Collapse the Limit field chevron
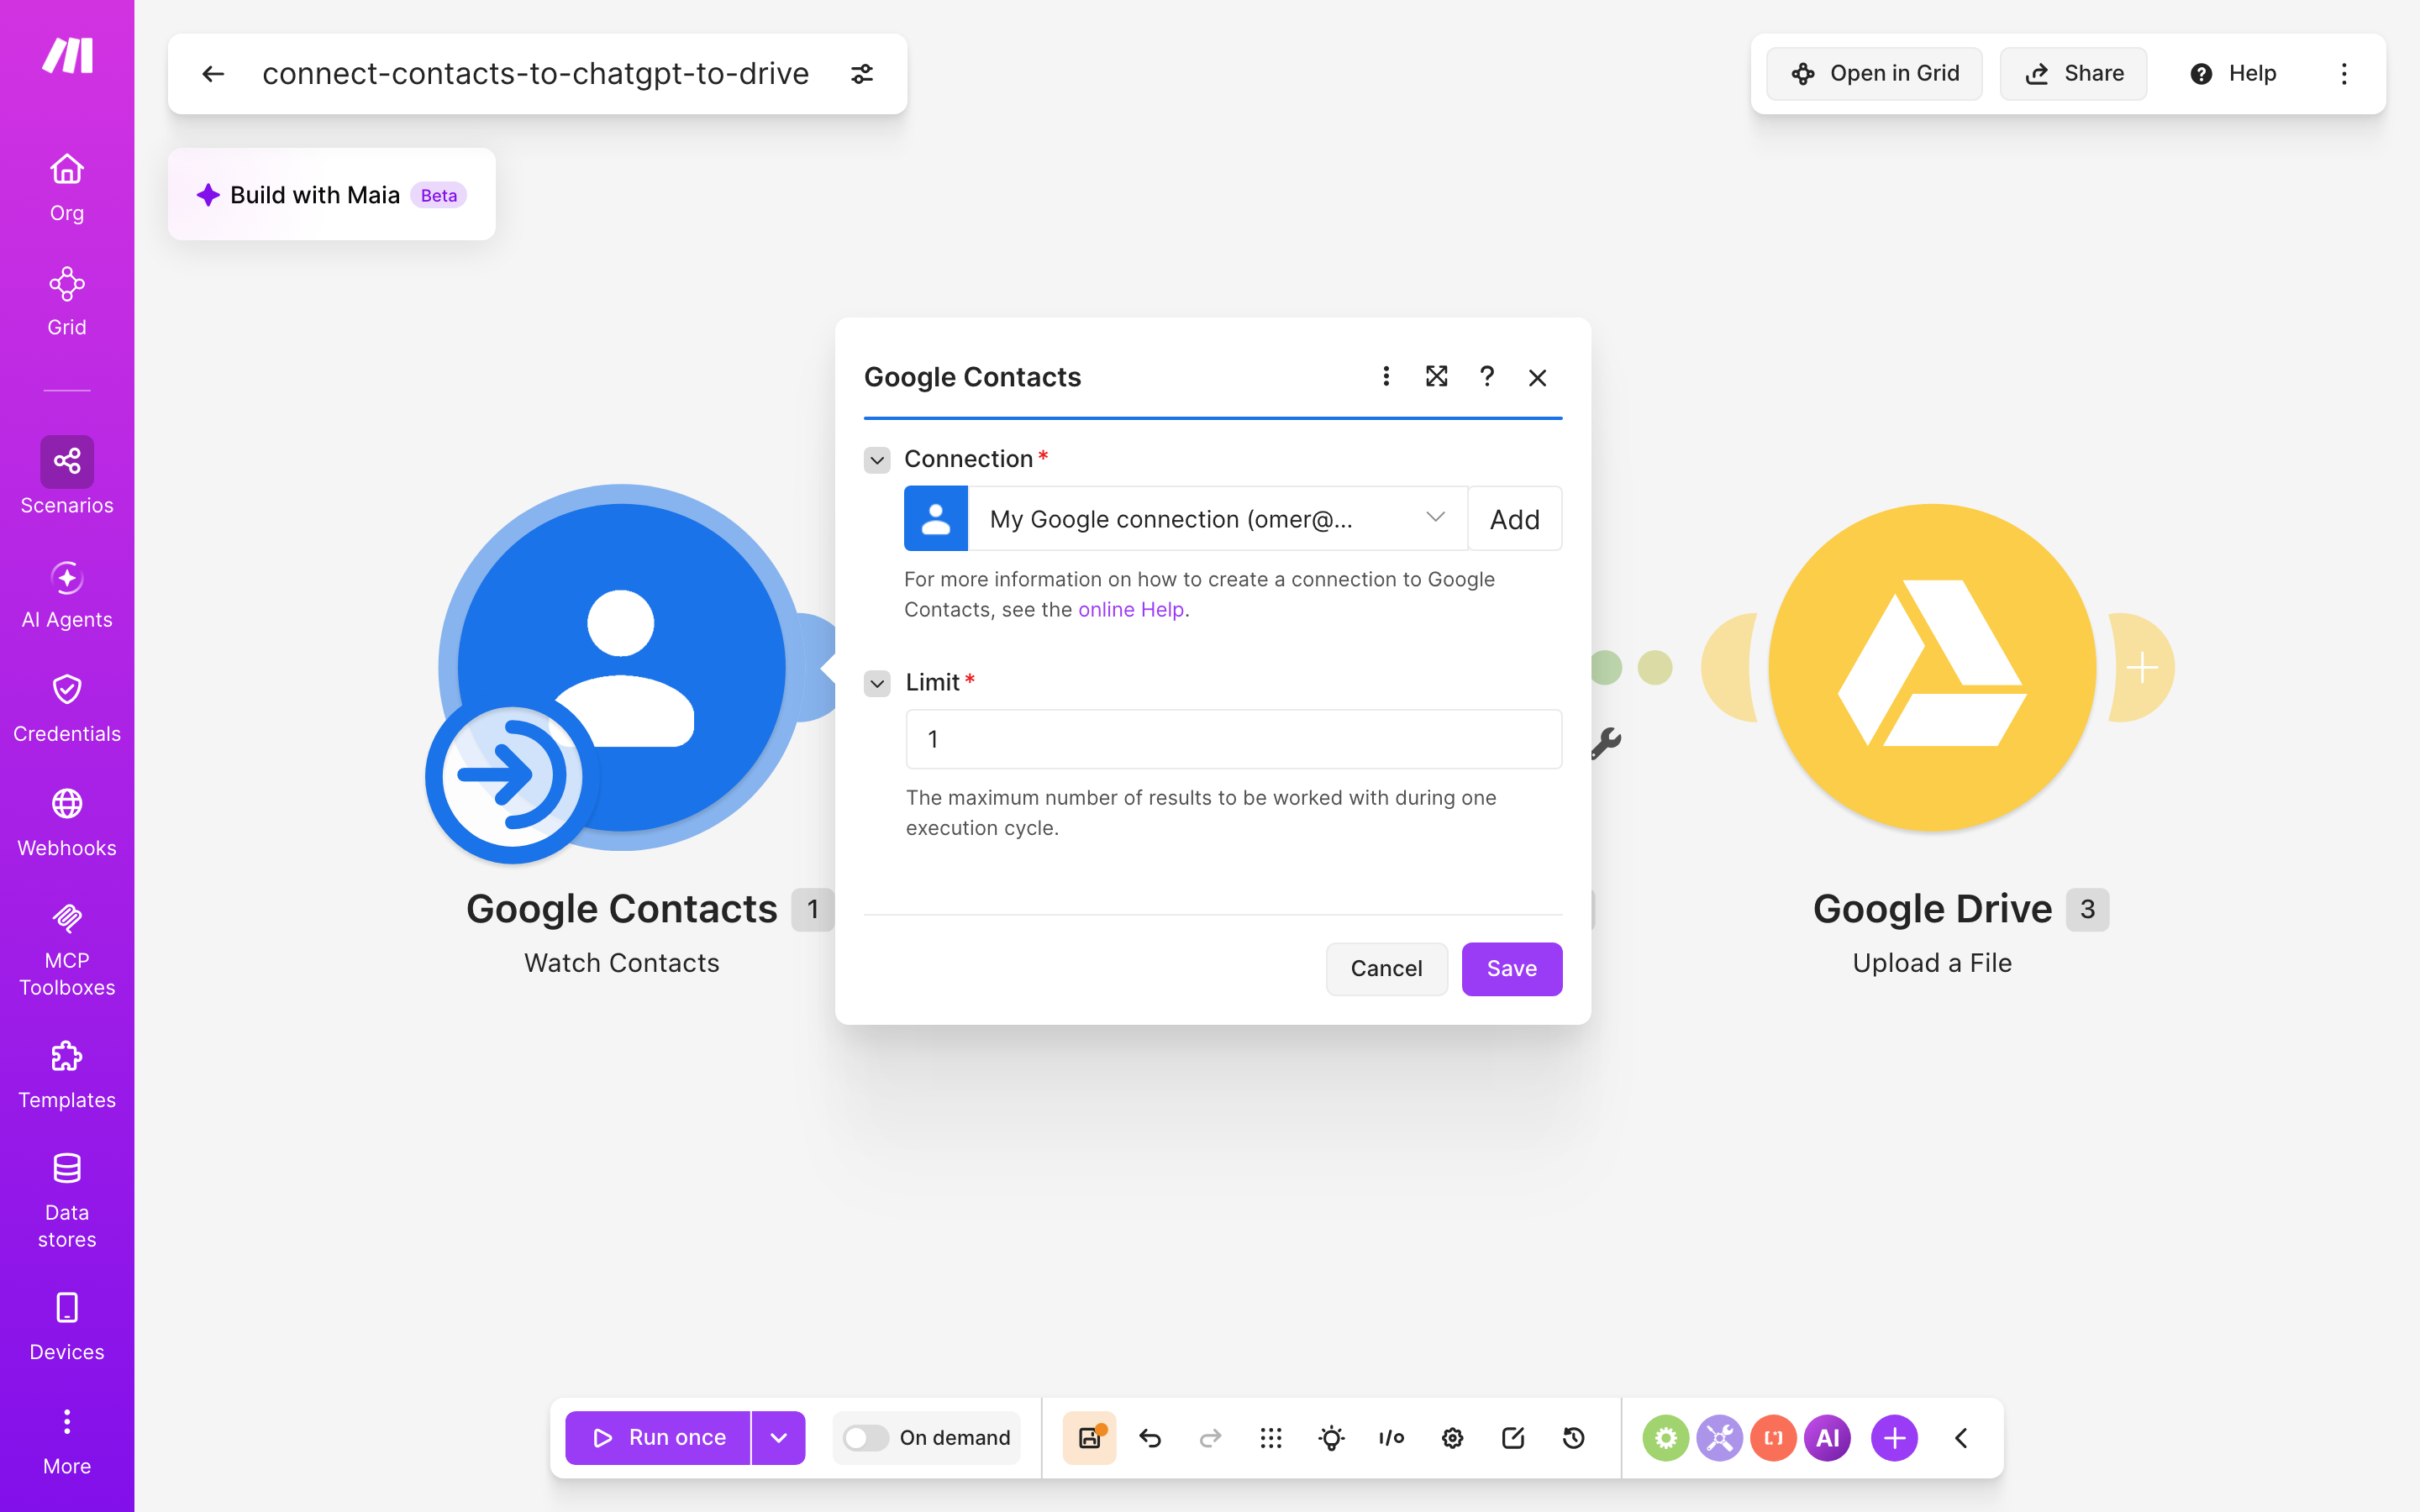Image resolution: width=2420 pixels, height=1512 pixels. pyautogui.click(x=877, y=684)
